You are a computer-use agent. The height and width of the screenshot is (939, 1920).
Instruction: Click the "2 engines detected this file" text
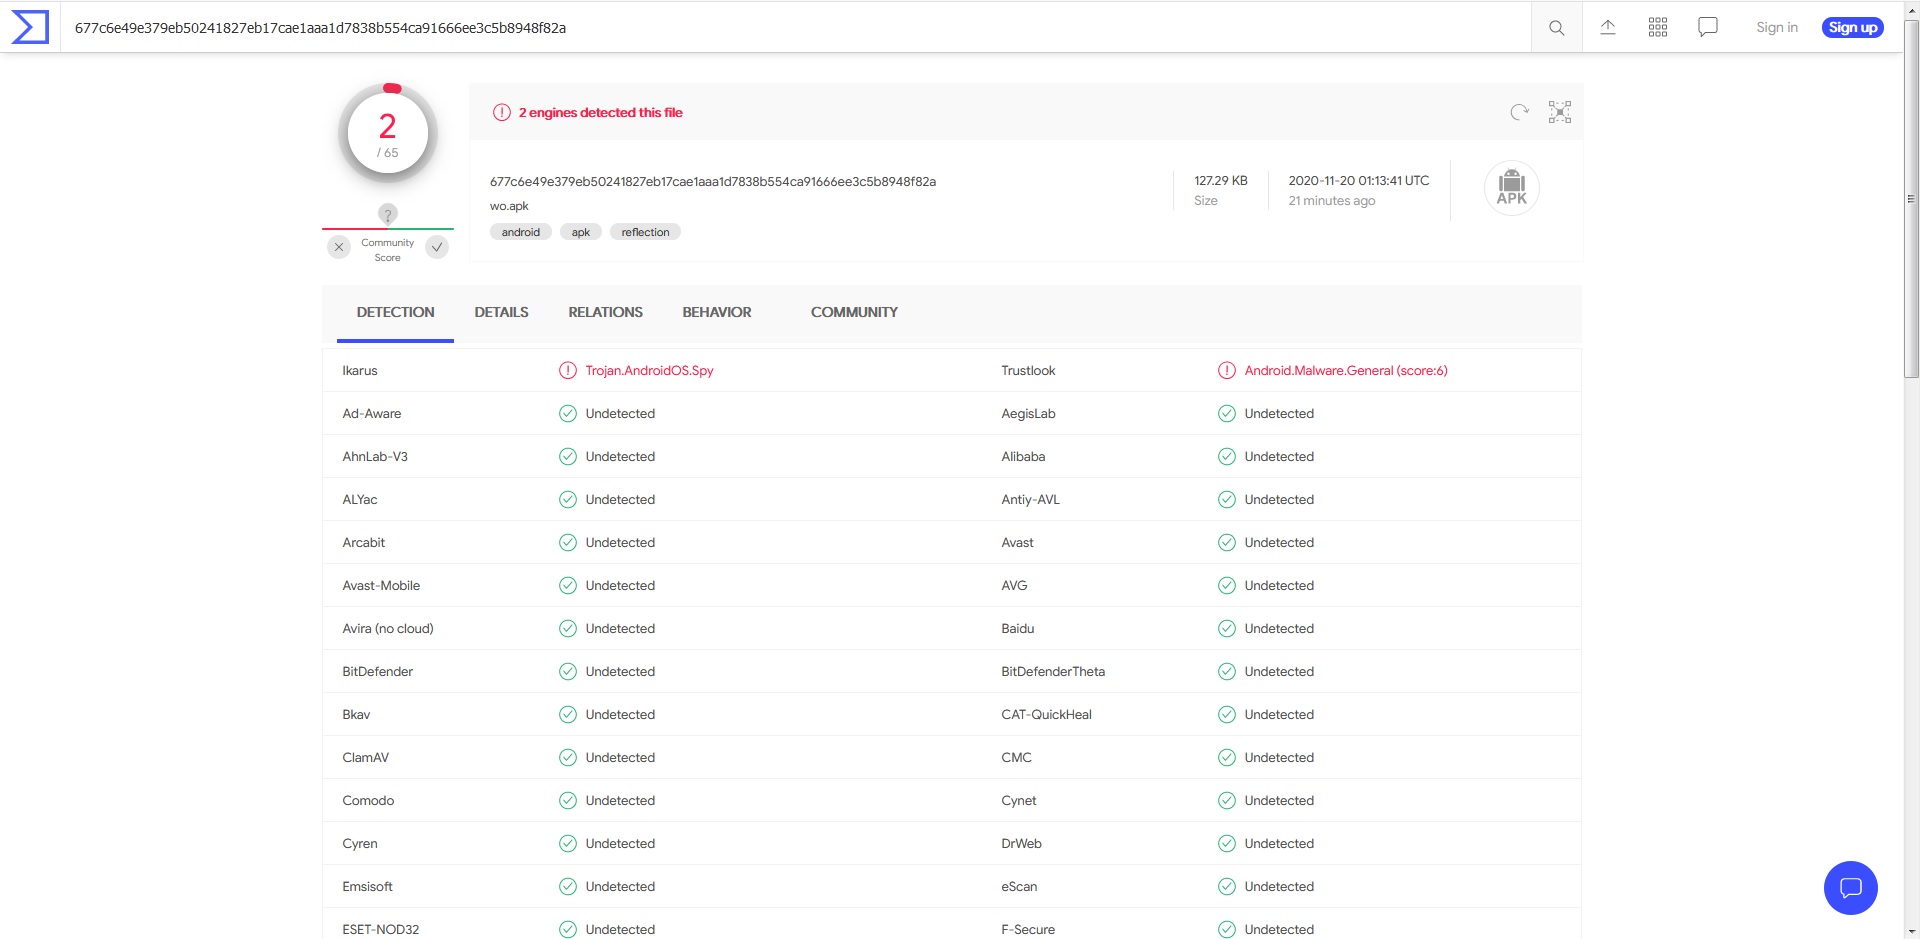600,113
